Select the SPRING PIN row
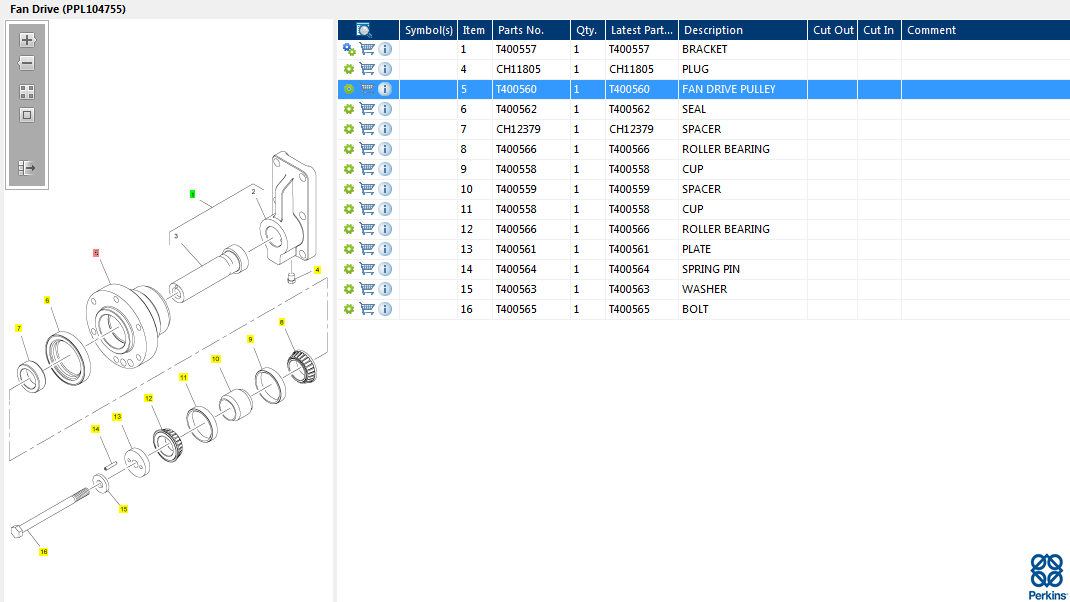Viewport: 1070px width, 602px height. point(710,269)
